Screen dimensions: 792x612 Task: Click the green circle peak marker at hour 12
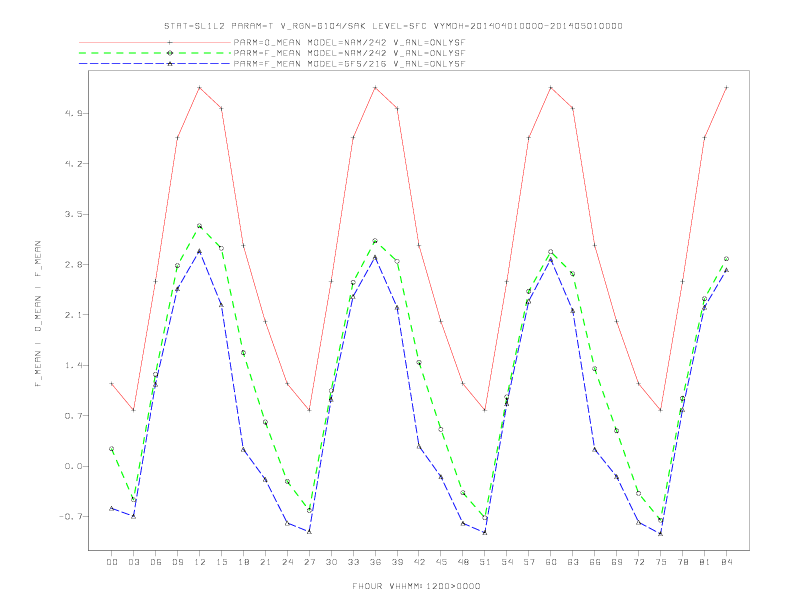coord(200,226)
